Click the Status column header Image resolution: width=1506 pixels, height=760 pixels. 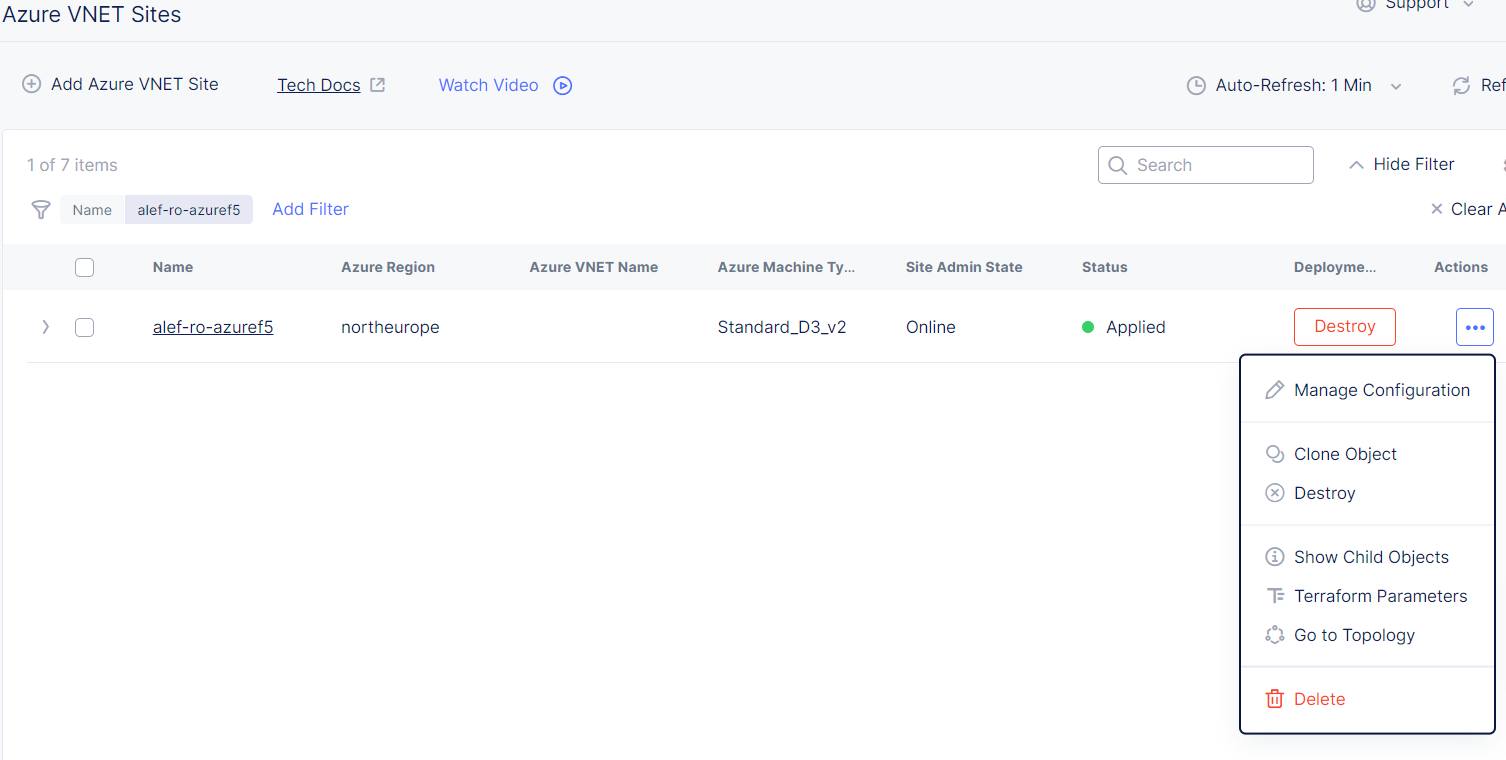coord(1105,267)
